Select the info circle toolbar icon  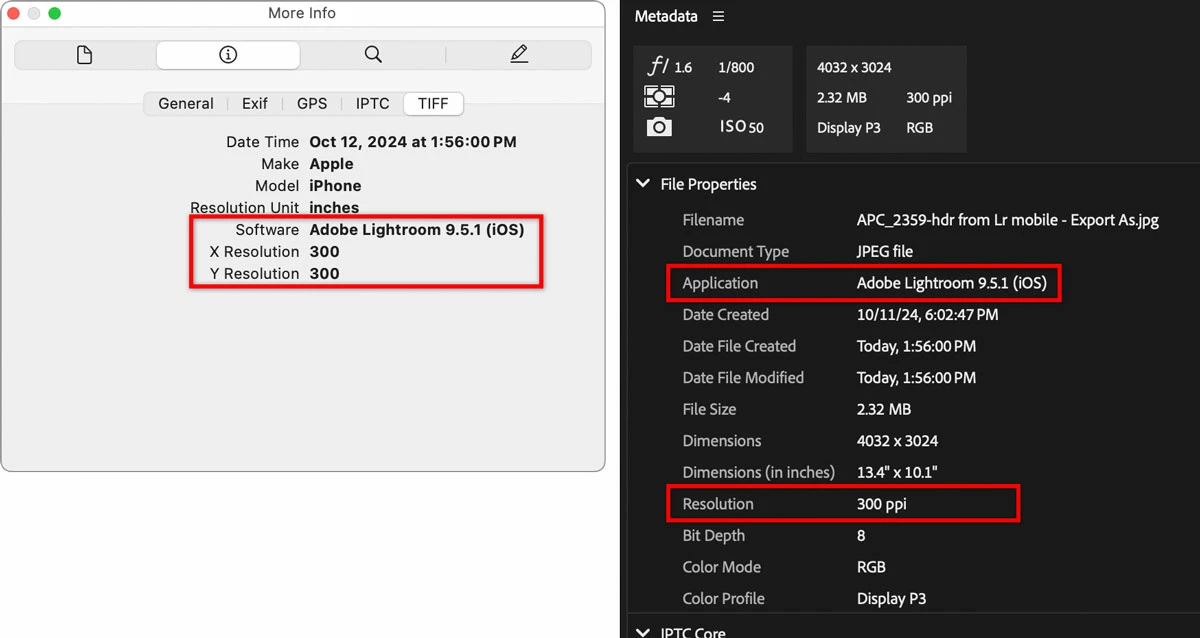[228, 55]
